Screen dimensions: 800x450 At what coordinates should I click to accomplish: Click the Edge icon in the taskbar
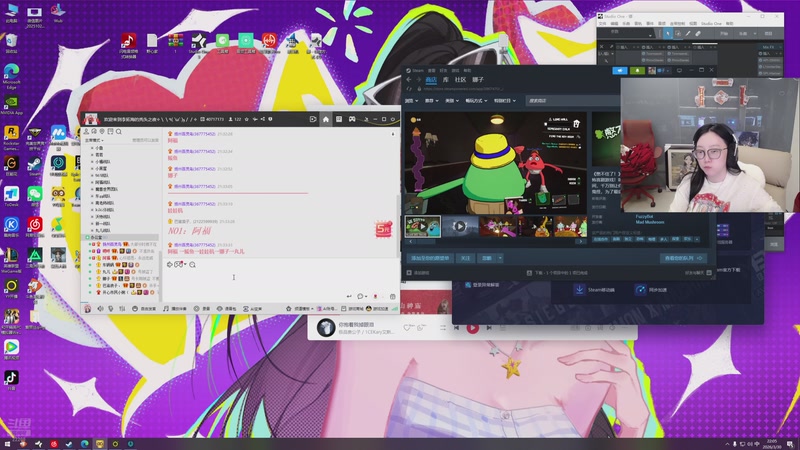click(x=84, y=444)
